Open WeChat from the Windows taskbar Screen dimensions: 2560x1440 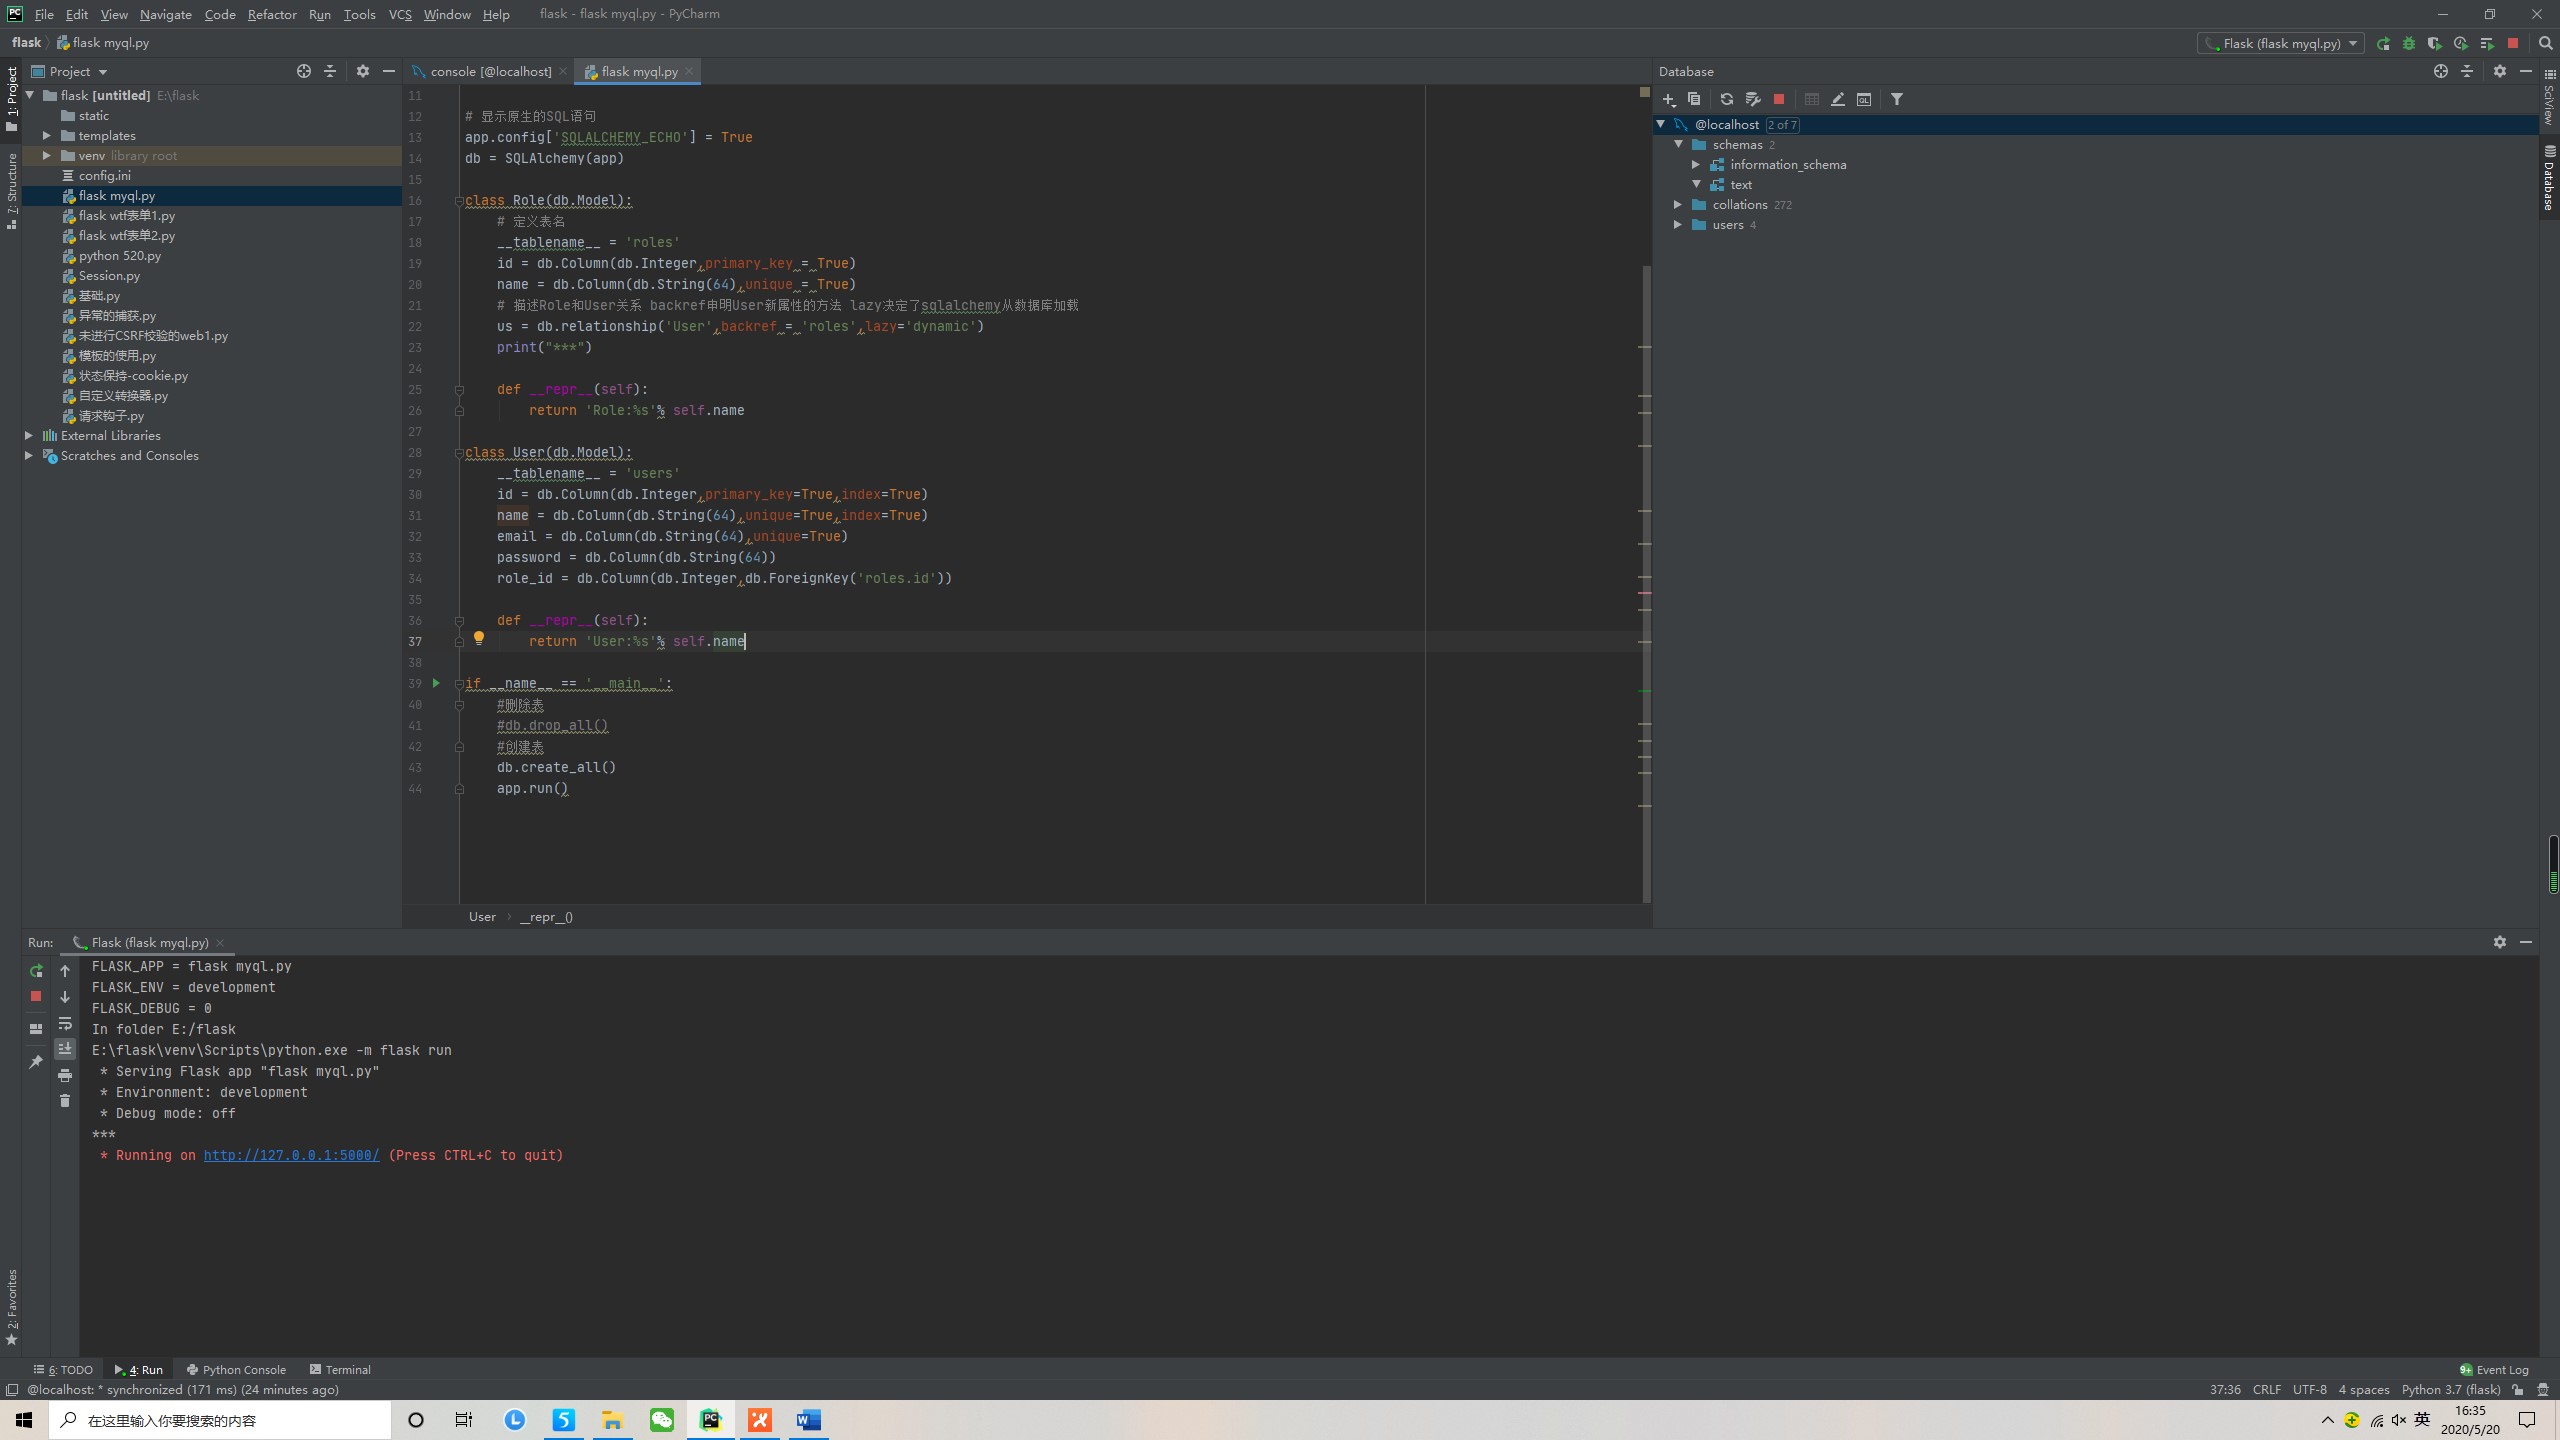coord(662,1420)
